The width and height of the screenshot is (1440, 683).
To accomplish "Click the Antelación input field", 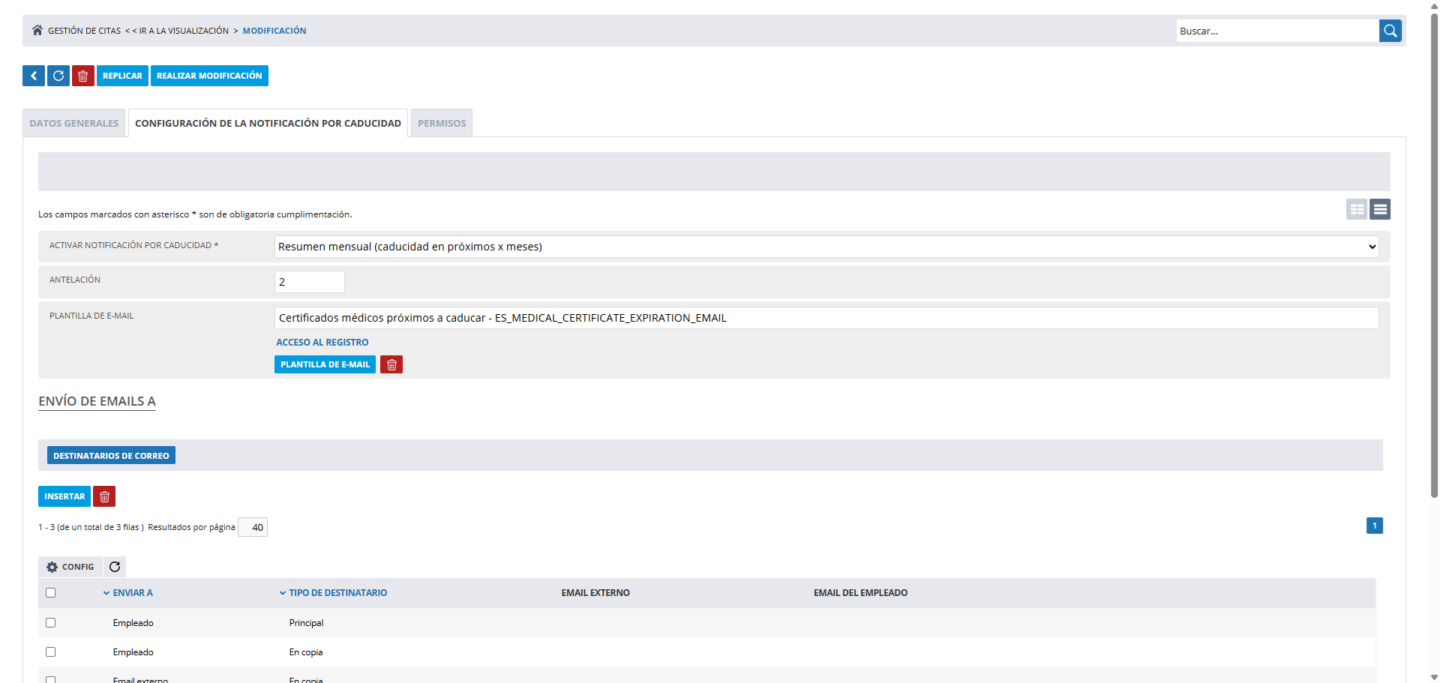I will tap(309, 282).
